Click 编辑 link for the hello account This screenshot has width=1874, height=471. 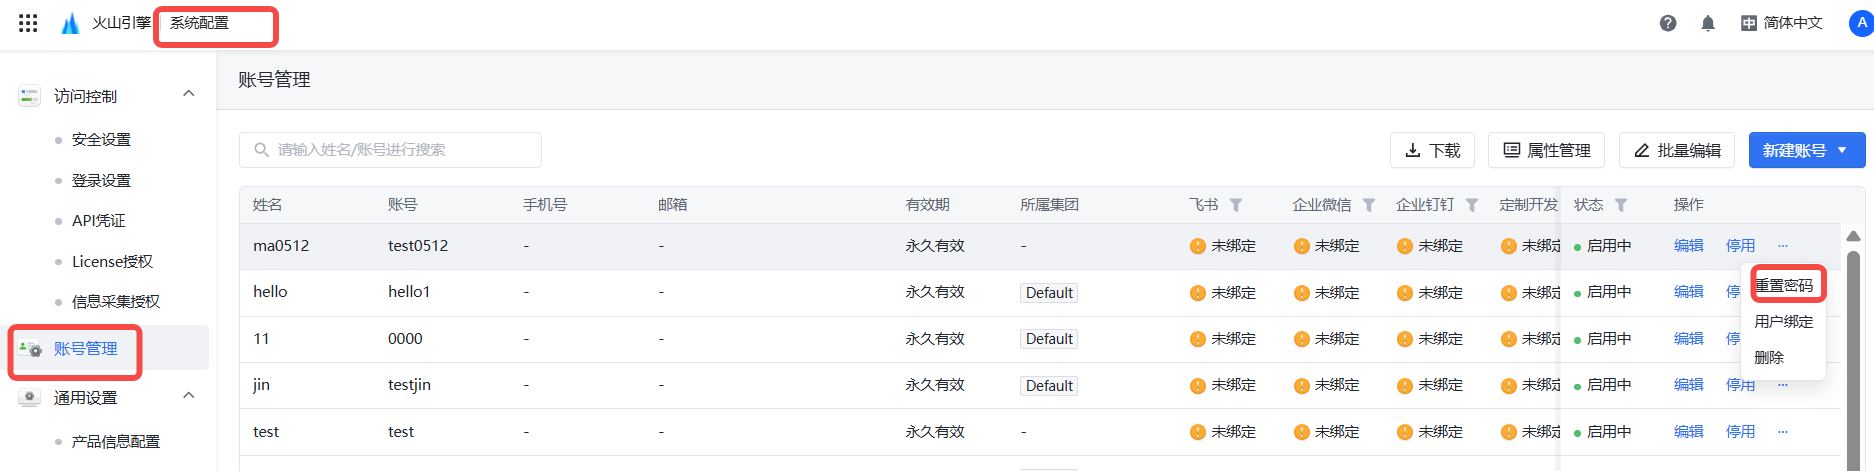click(1688, 292)
